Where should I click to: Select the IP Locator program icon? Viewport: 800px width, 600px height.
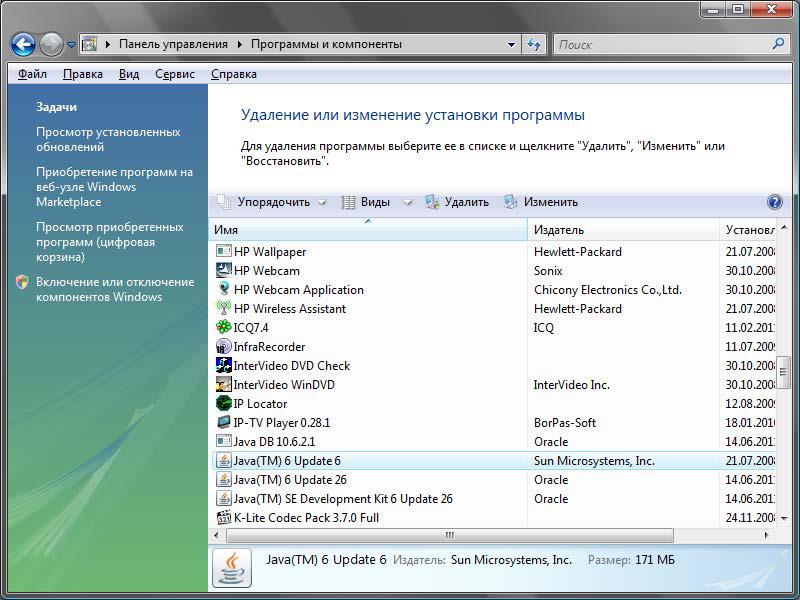pyautogui.click(x=224, y=403)
